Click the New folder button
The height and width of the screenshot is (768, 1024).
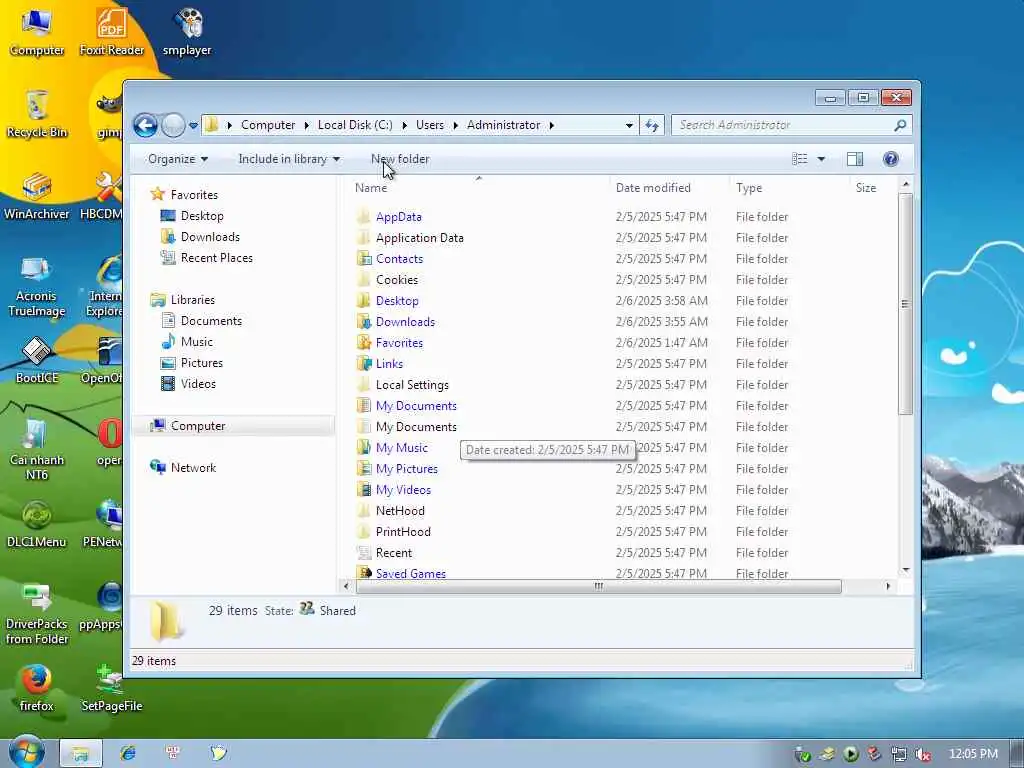[x=400, y=159]
